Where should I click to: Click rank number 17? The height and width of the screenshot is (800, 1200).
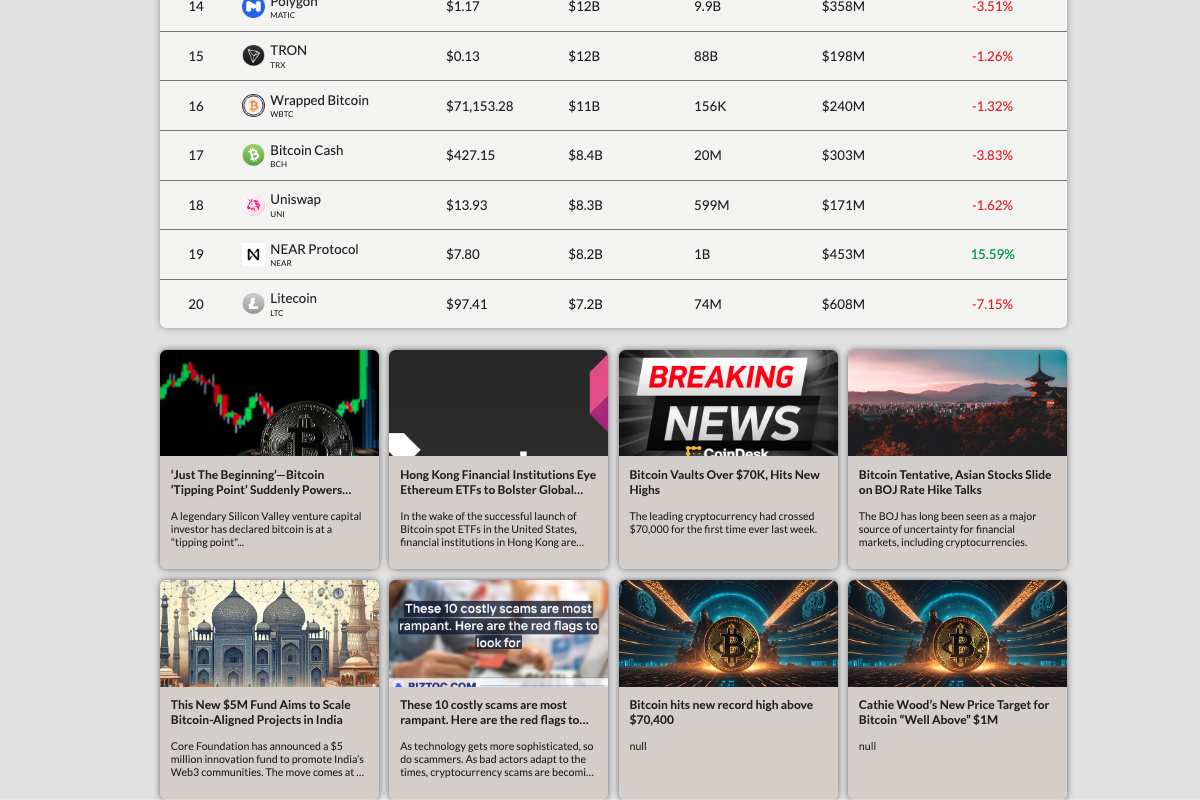(196, 155)
